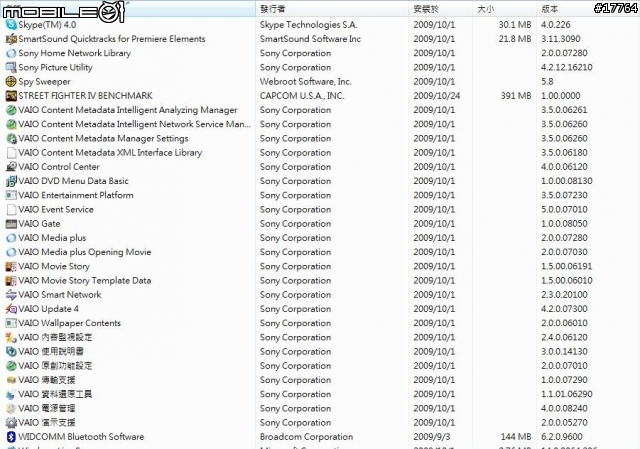Select the VAIO Event Service entry name
640x449 pixels.
click(x=56, y=209)
